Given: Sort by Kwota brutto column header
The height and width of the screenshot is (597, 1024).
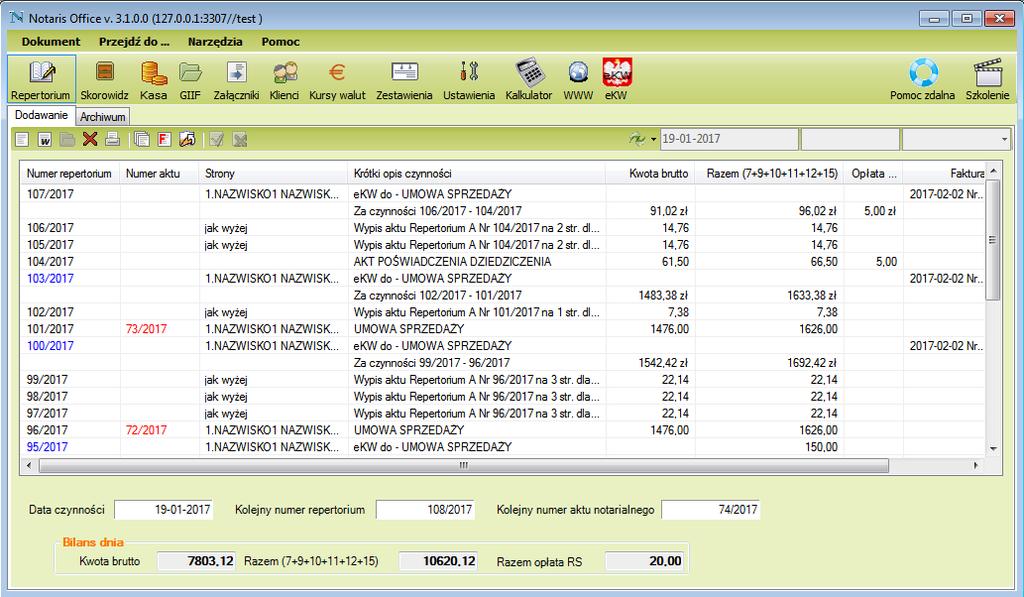Looking at the screenshot, I should (650, 174).
